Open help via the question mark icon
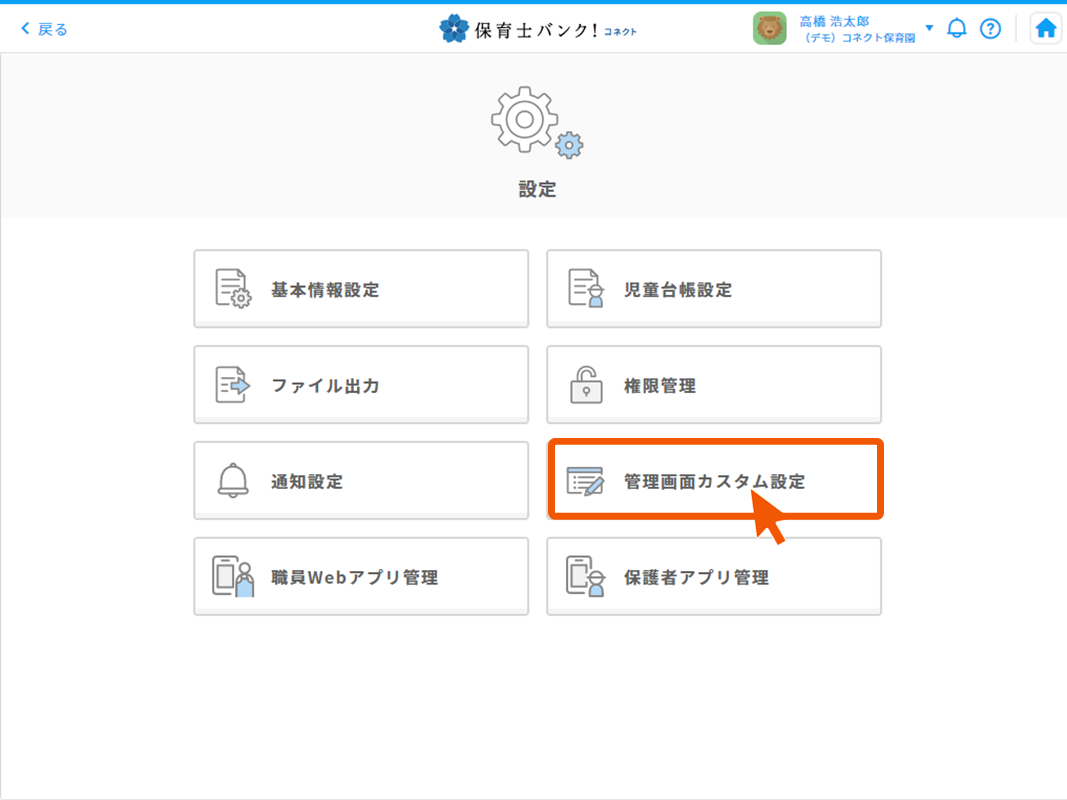The height and width of the screenshot is (800, 1067). 990,29
